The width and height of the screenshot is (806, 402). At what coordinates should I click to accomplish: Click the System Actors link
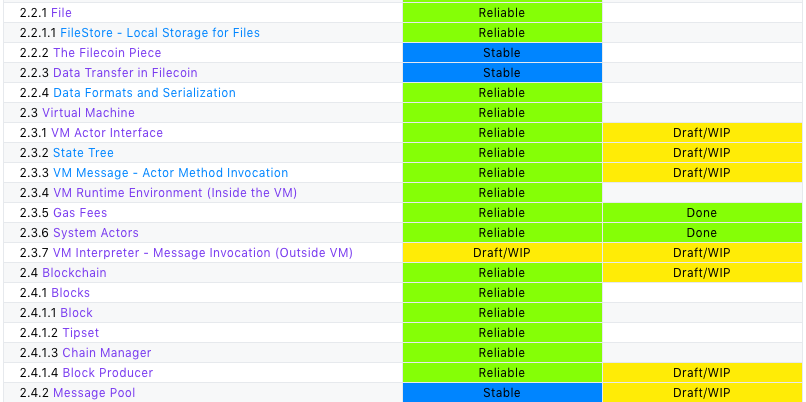coord(96,233)
